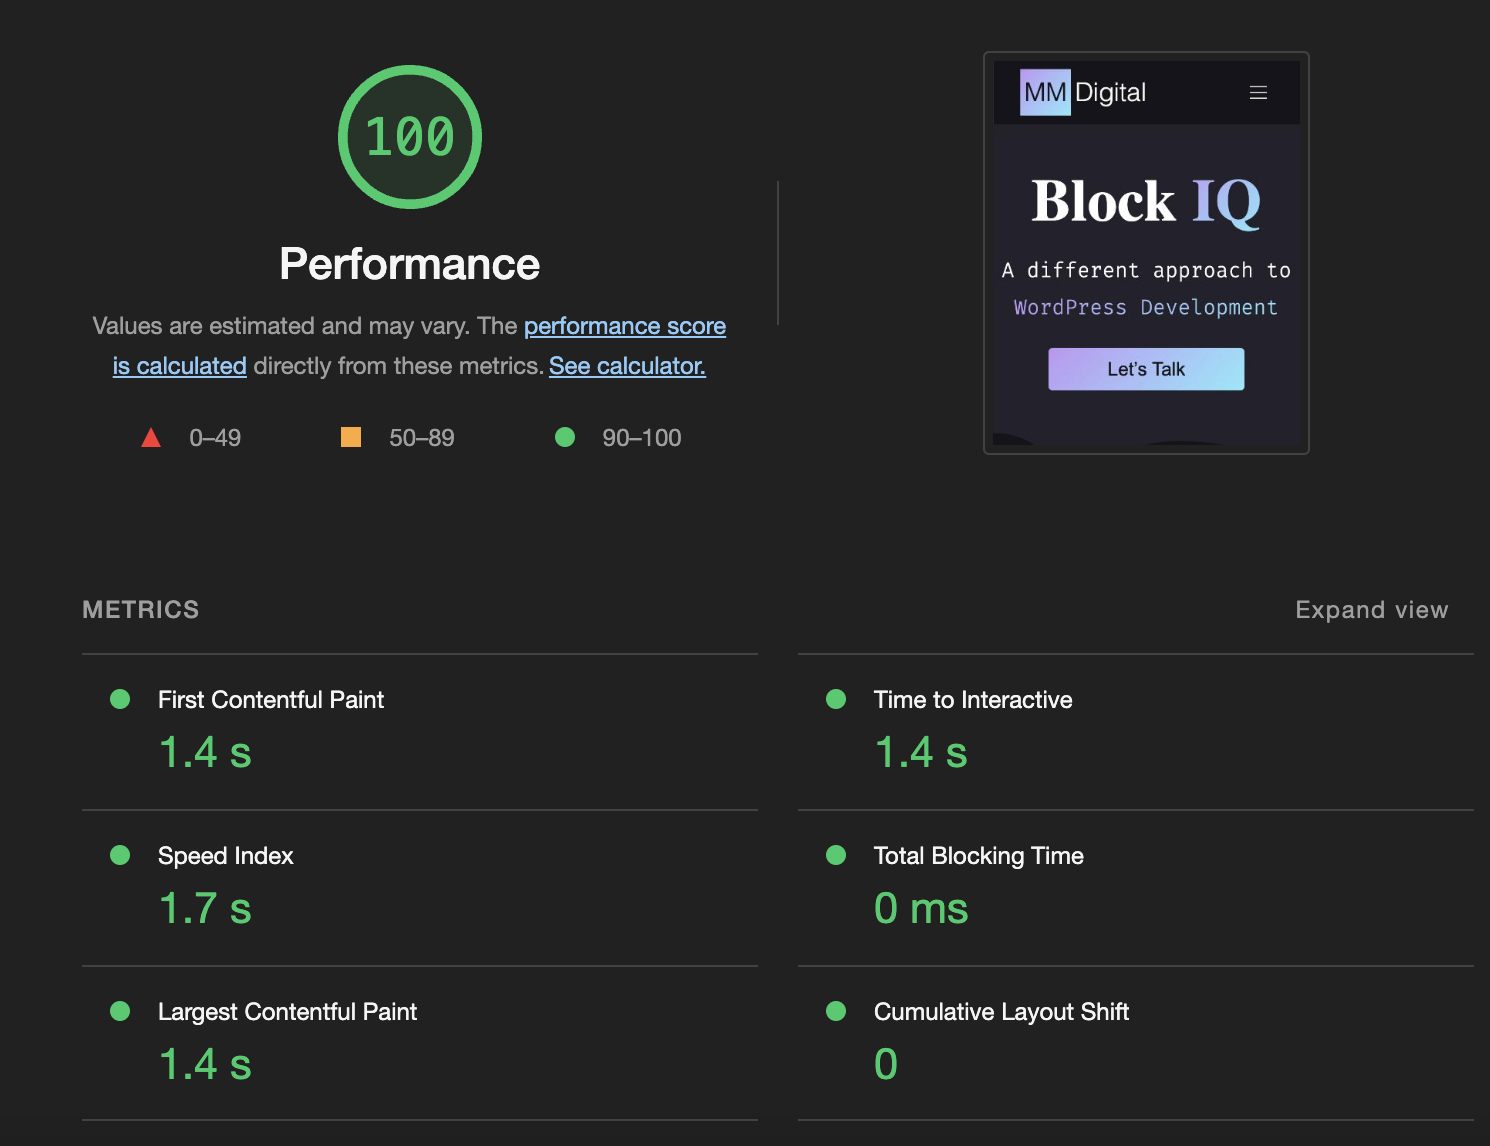
Task: Click the 100 performance score gauge
Action: click(410, 137)
